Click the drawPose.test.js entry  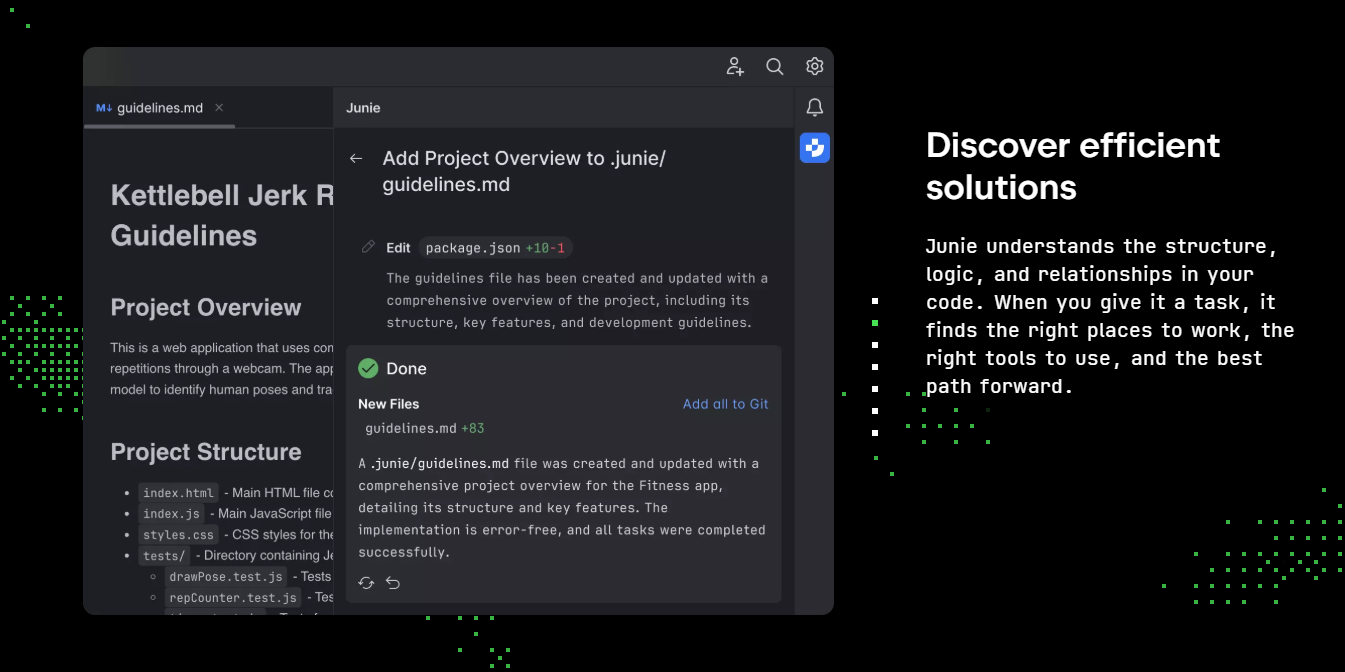click(x=226, y=577)
